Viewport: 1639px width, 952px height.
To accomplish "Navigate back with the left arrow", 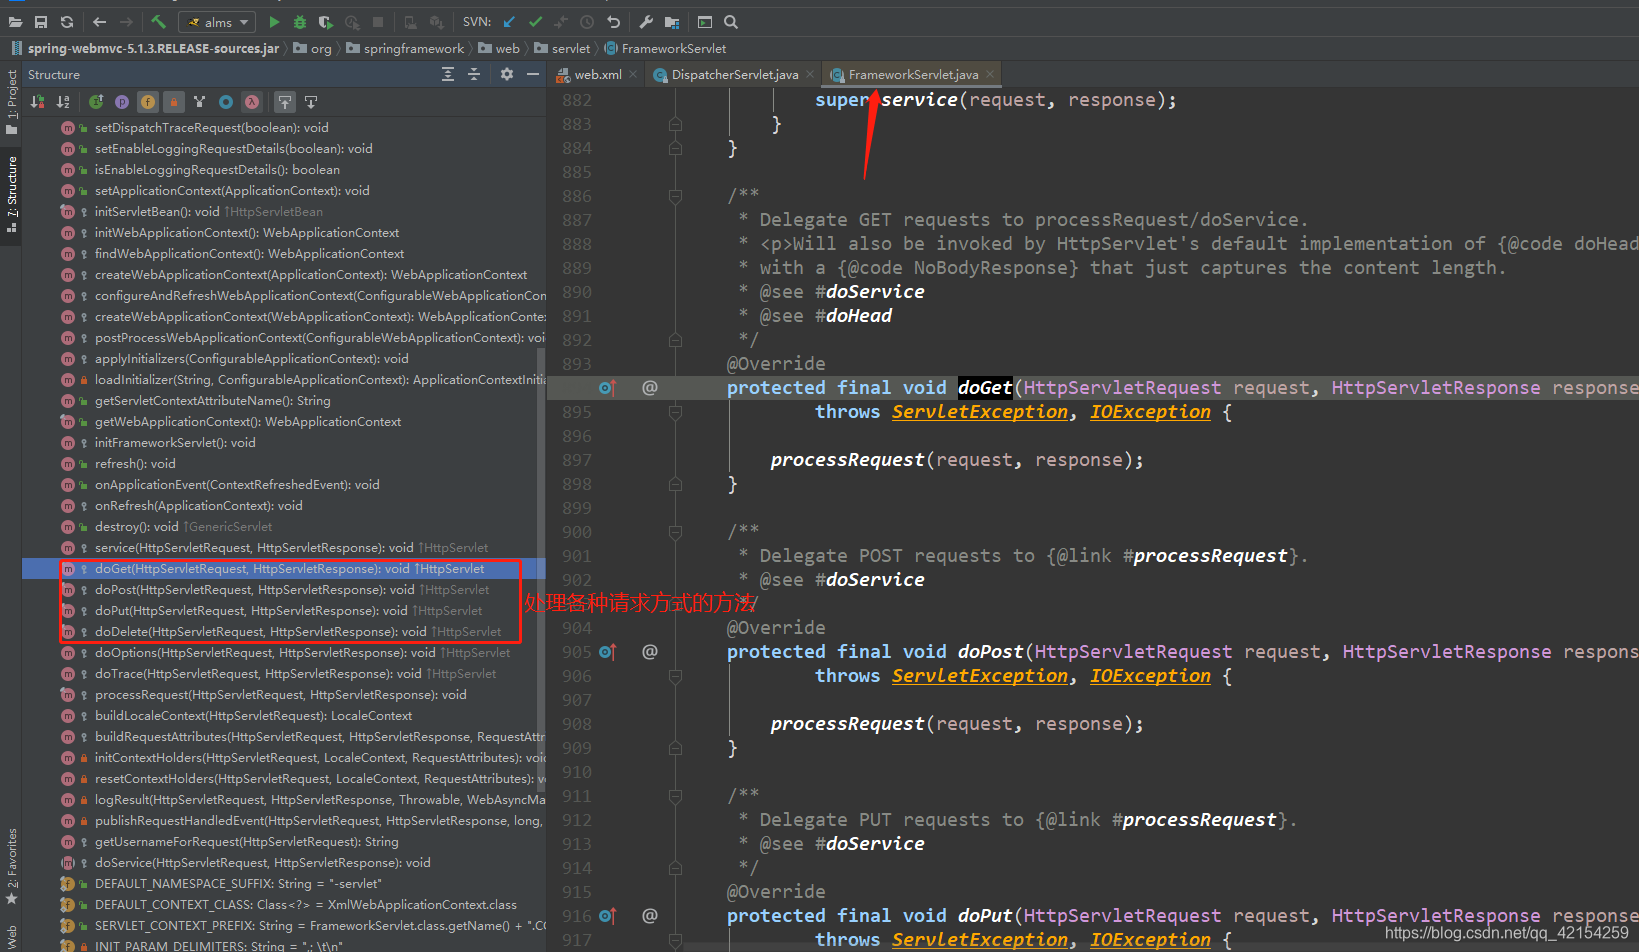I will coord(99,22).
